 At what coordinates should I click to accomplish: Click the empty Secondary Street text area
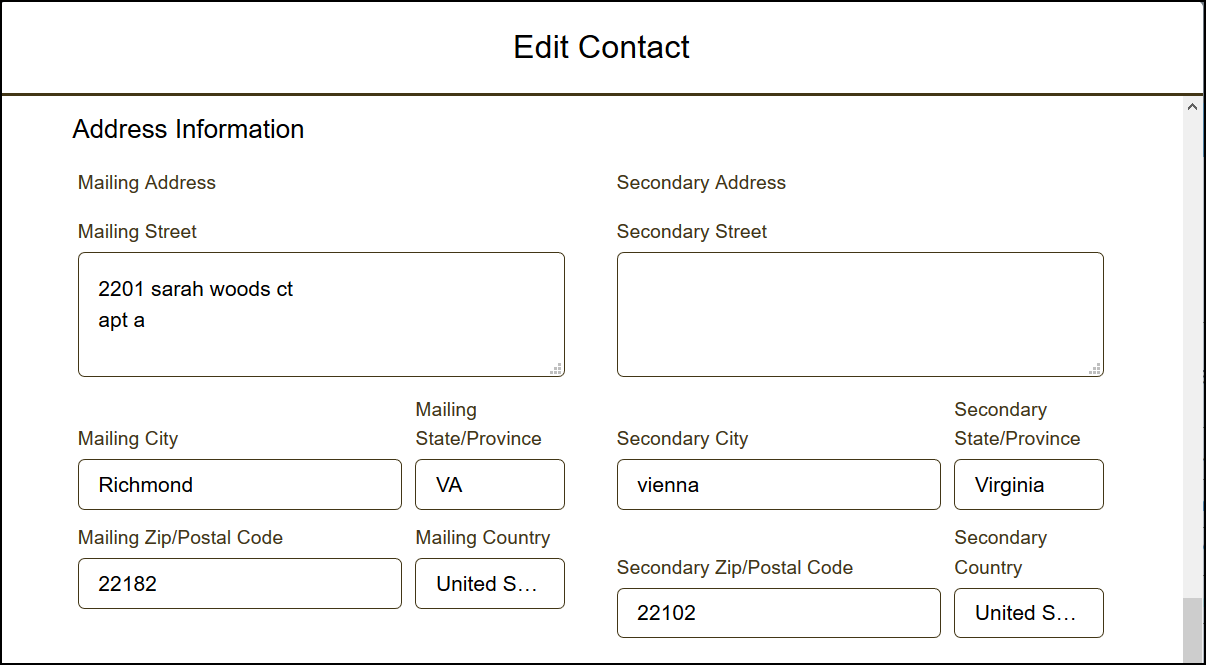(860, 314)
